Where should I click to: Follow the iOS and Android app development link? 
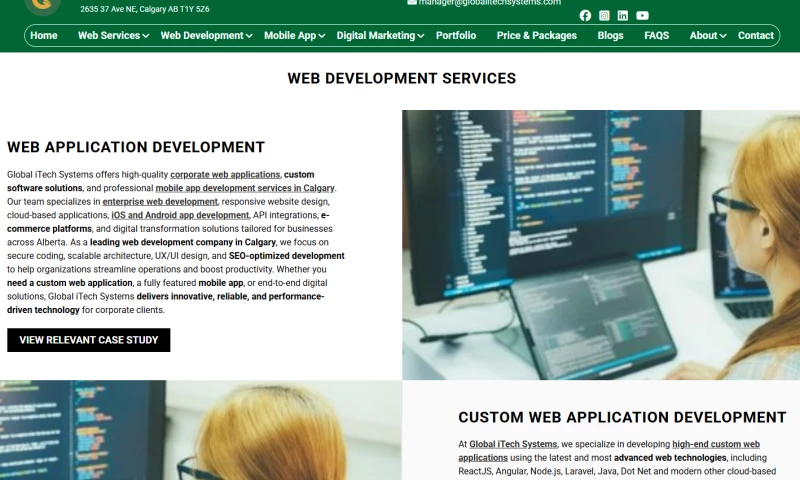(180, 215)
